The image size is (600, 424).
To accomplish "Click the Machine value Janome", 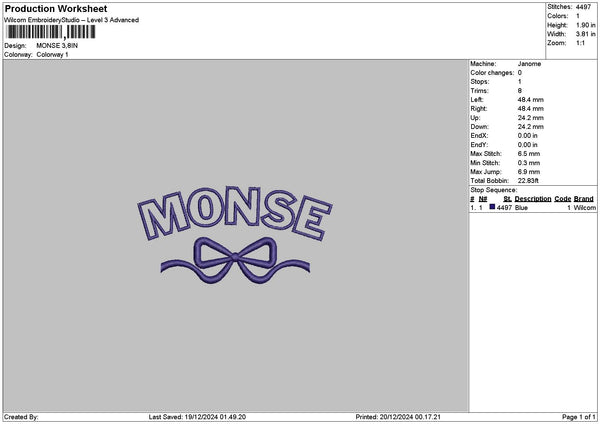I will click(529, 64).
